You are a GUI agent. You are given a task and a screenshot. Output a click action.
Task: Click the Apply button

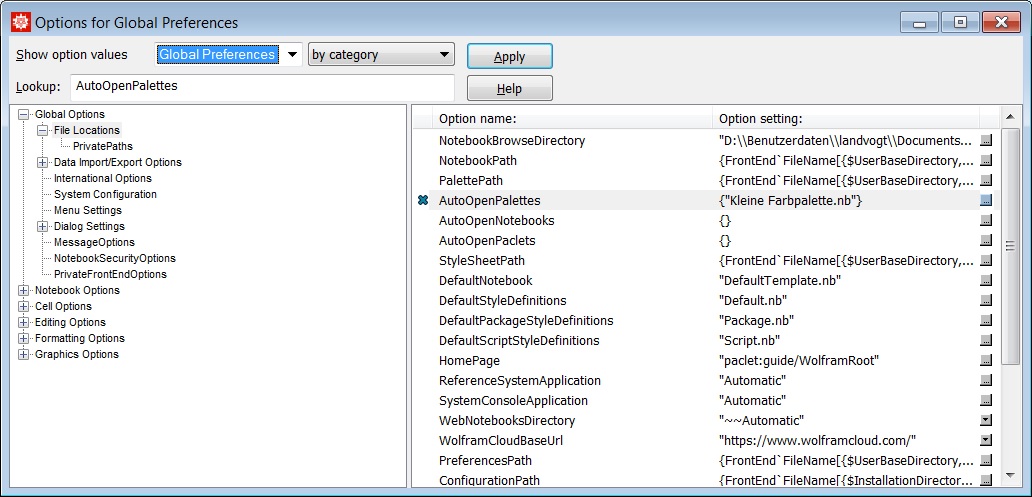pos(509,56)
